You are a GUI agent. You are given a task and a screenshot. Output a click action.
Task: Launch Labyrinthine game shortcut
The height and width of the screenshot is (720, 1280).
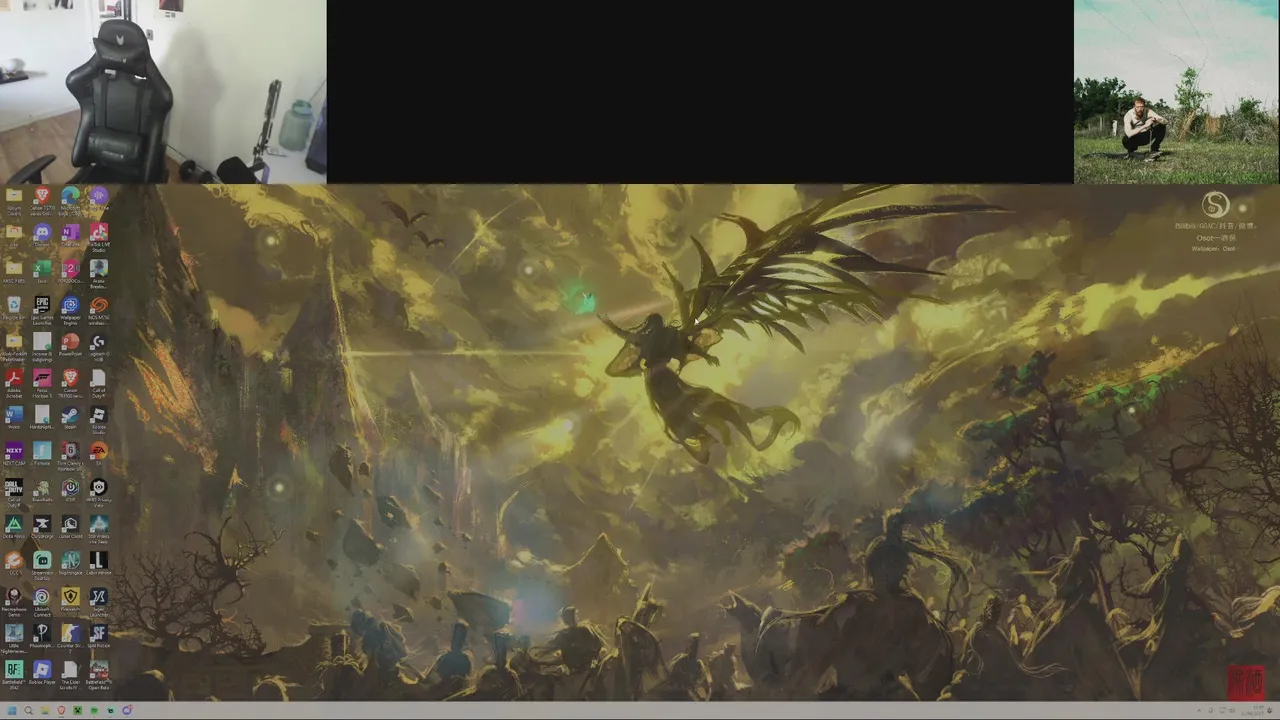(98, 564)
